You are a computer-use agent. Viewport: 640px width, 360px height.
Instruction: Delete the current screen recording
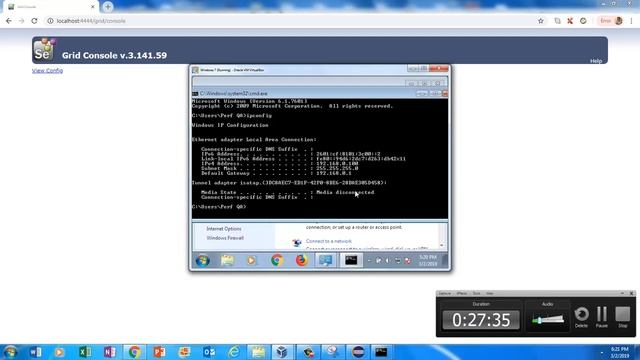point(581,317)
